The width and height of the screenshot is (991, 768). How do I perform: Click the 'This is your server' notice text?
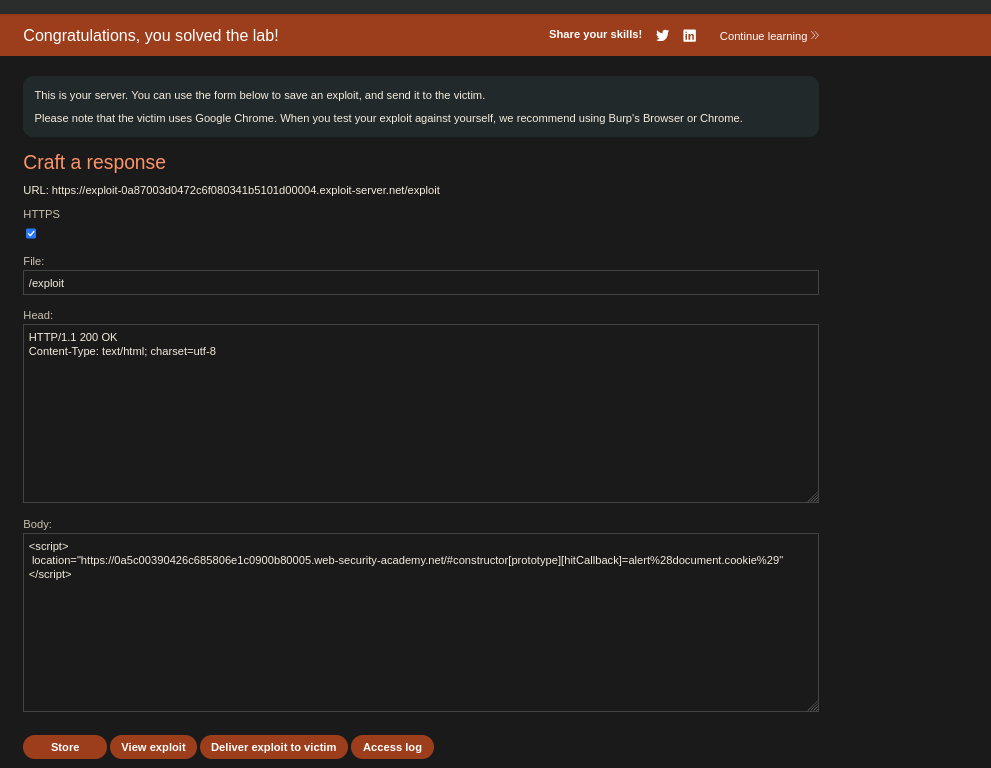click(x=260, y=95)
